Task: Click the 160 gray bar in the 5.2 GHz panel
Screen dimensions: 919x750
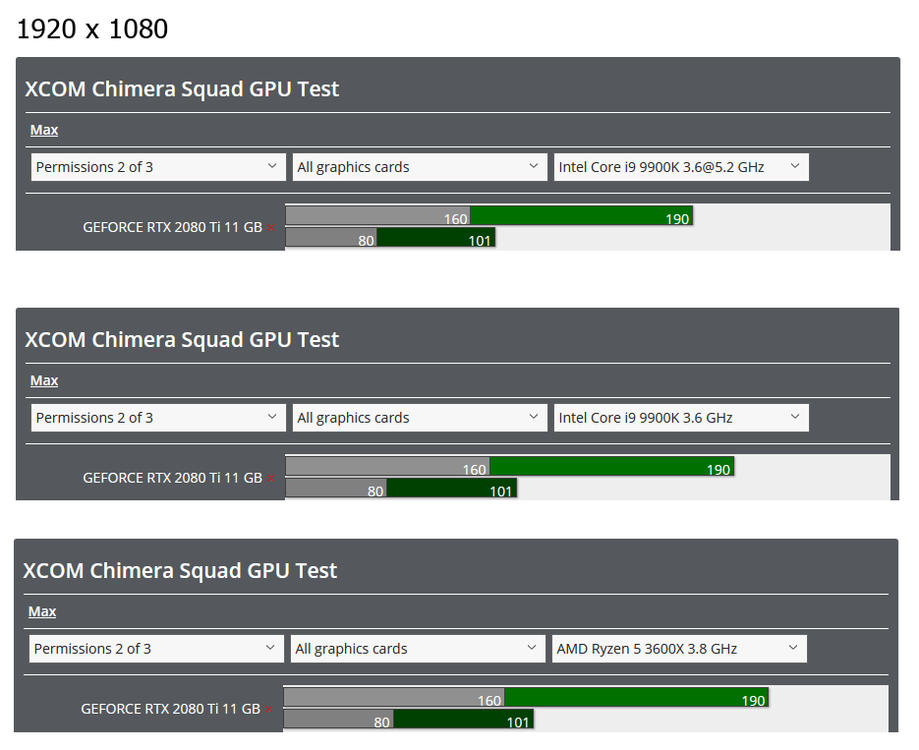Action: click(x=378, y=216)
